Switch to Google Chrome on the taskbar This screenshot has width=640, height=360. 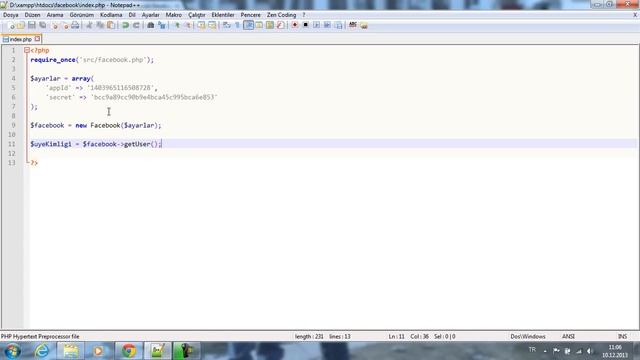[x=129, y=351]
